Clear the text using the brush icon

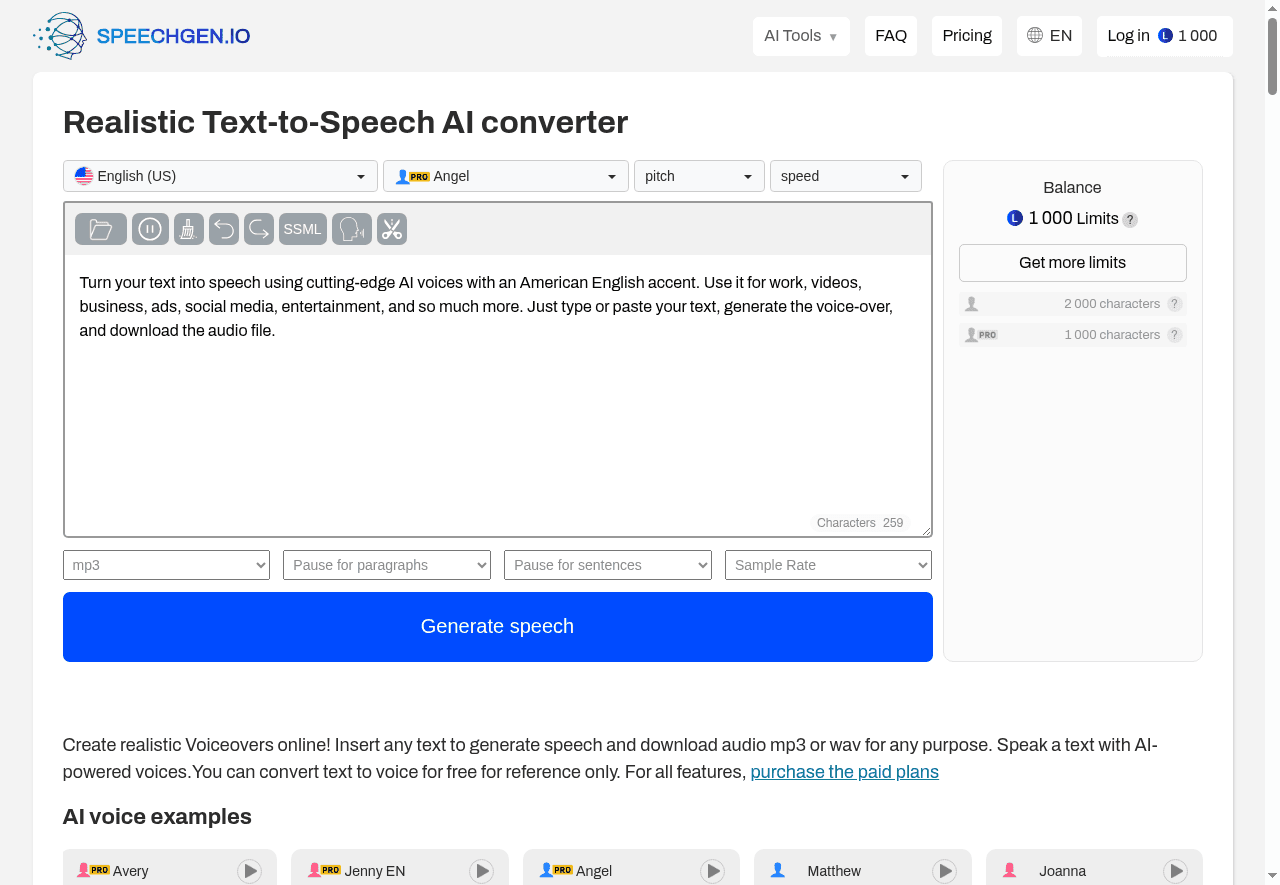[x=188, y=229]
